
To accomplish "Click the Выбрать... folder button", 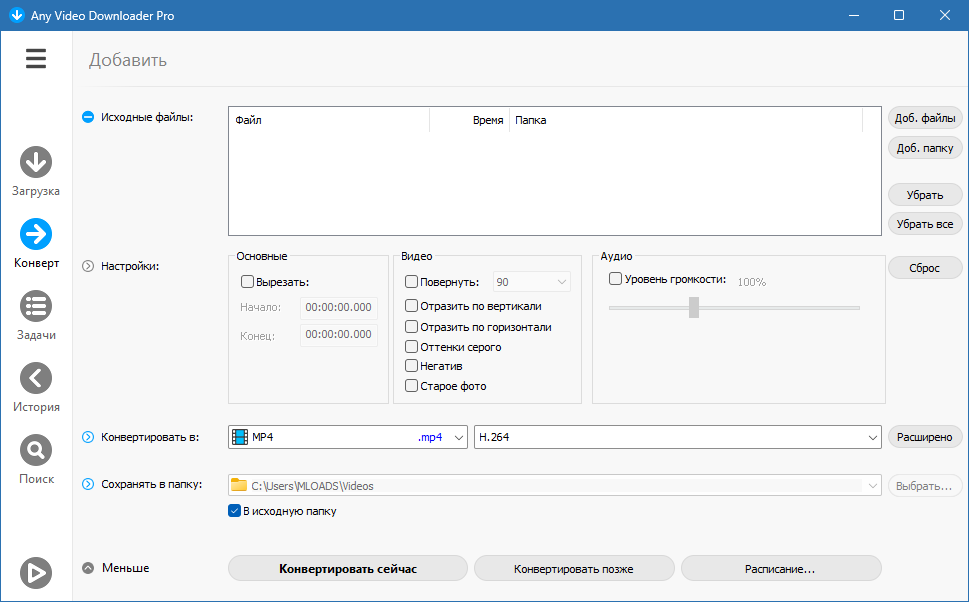I will tap(925, 486).
